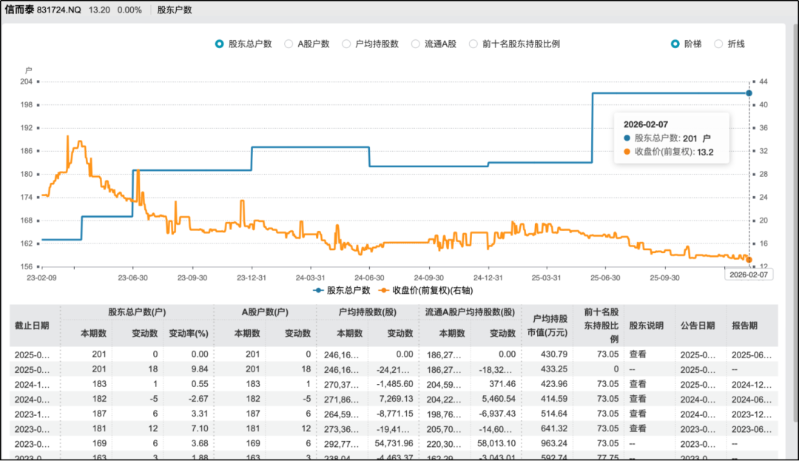Toggle the orange 收盘价(前复权) legend series

pyautogui.click(x=426, y=290)
